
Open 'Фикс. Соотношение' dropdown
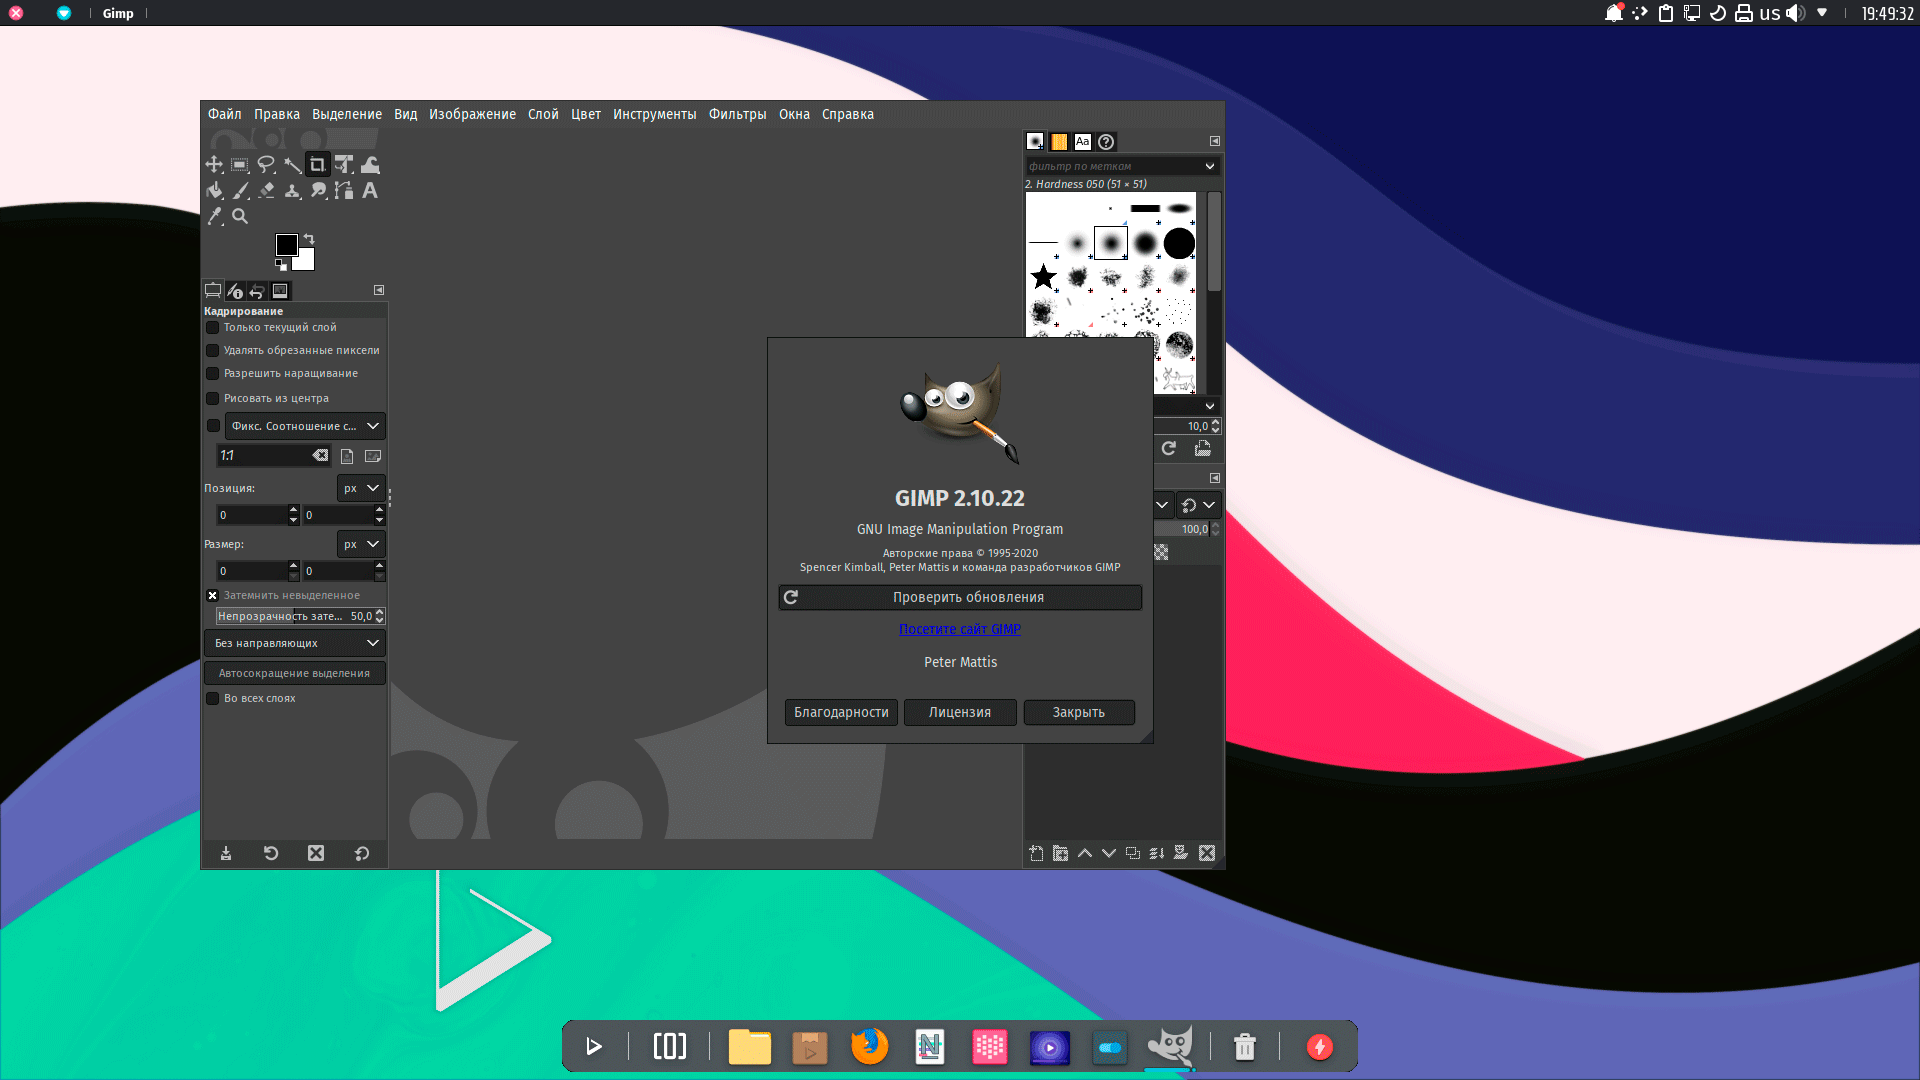click(305, 426)
